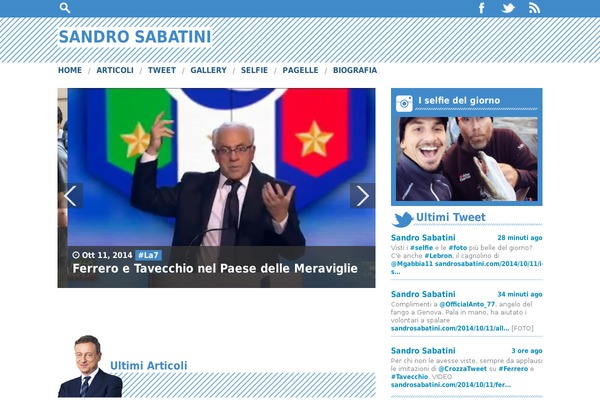Image resolution: width=600 pixels, height=400 pixels.
Task: Select GALLERY in the navigation
Action: 209,70
